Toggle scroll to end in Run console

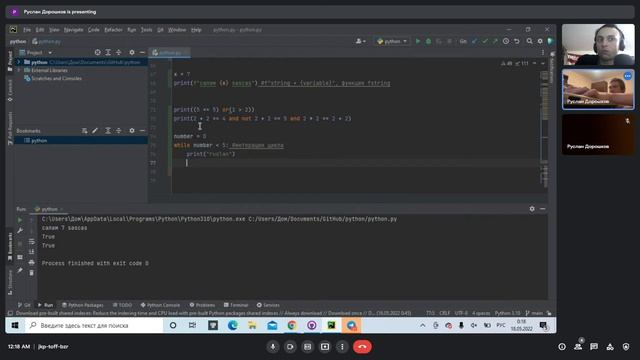tap(31, 252)
